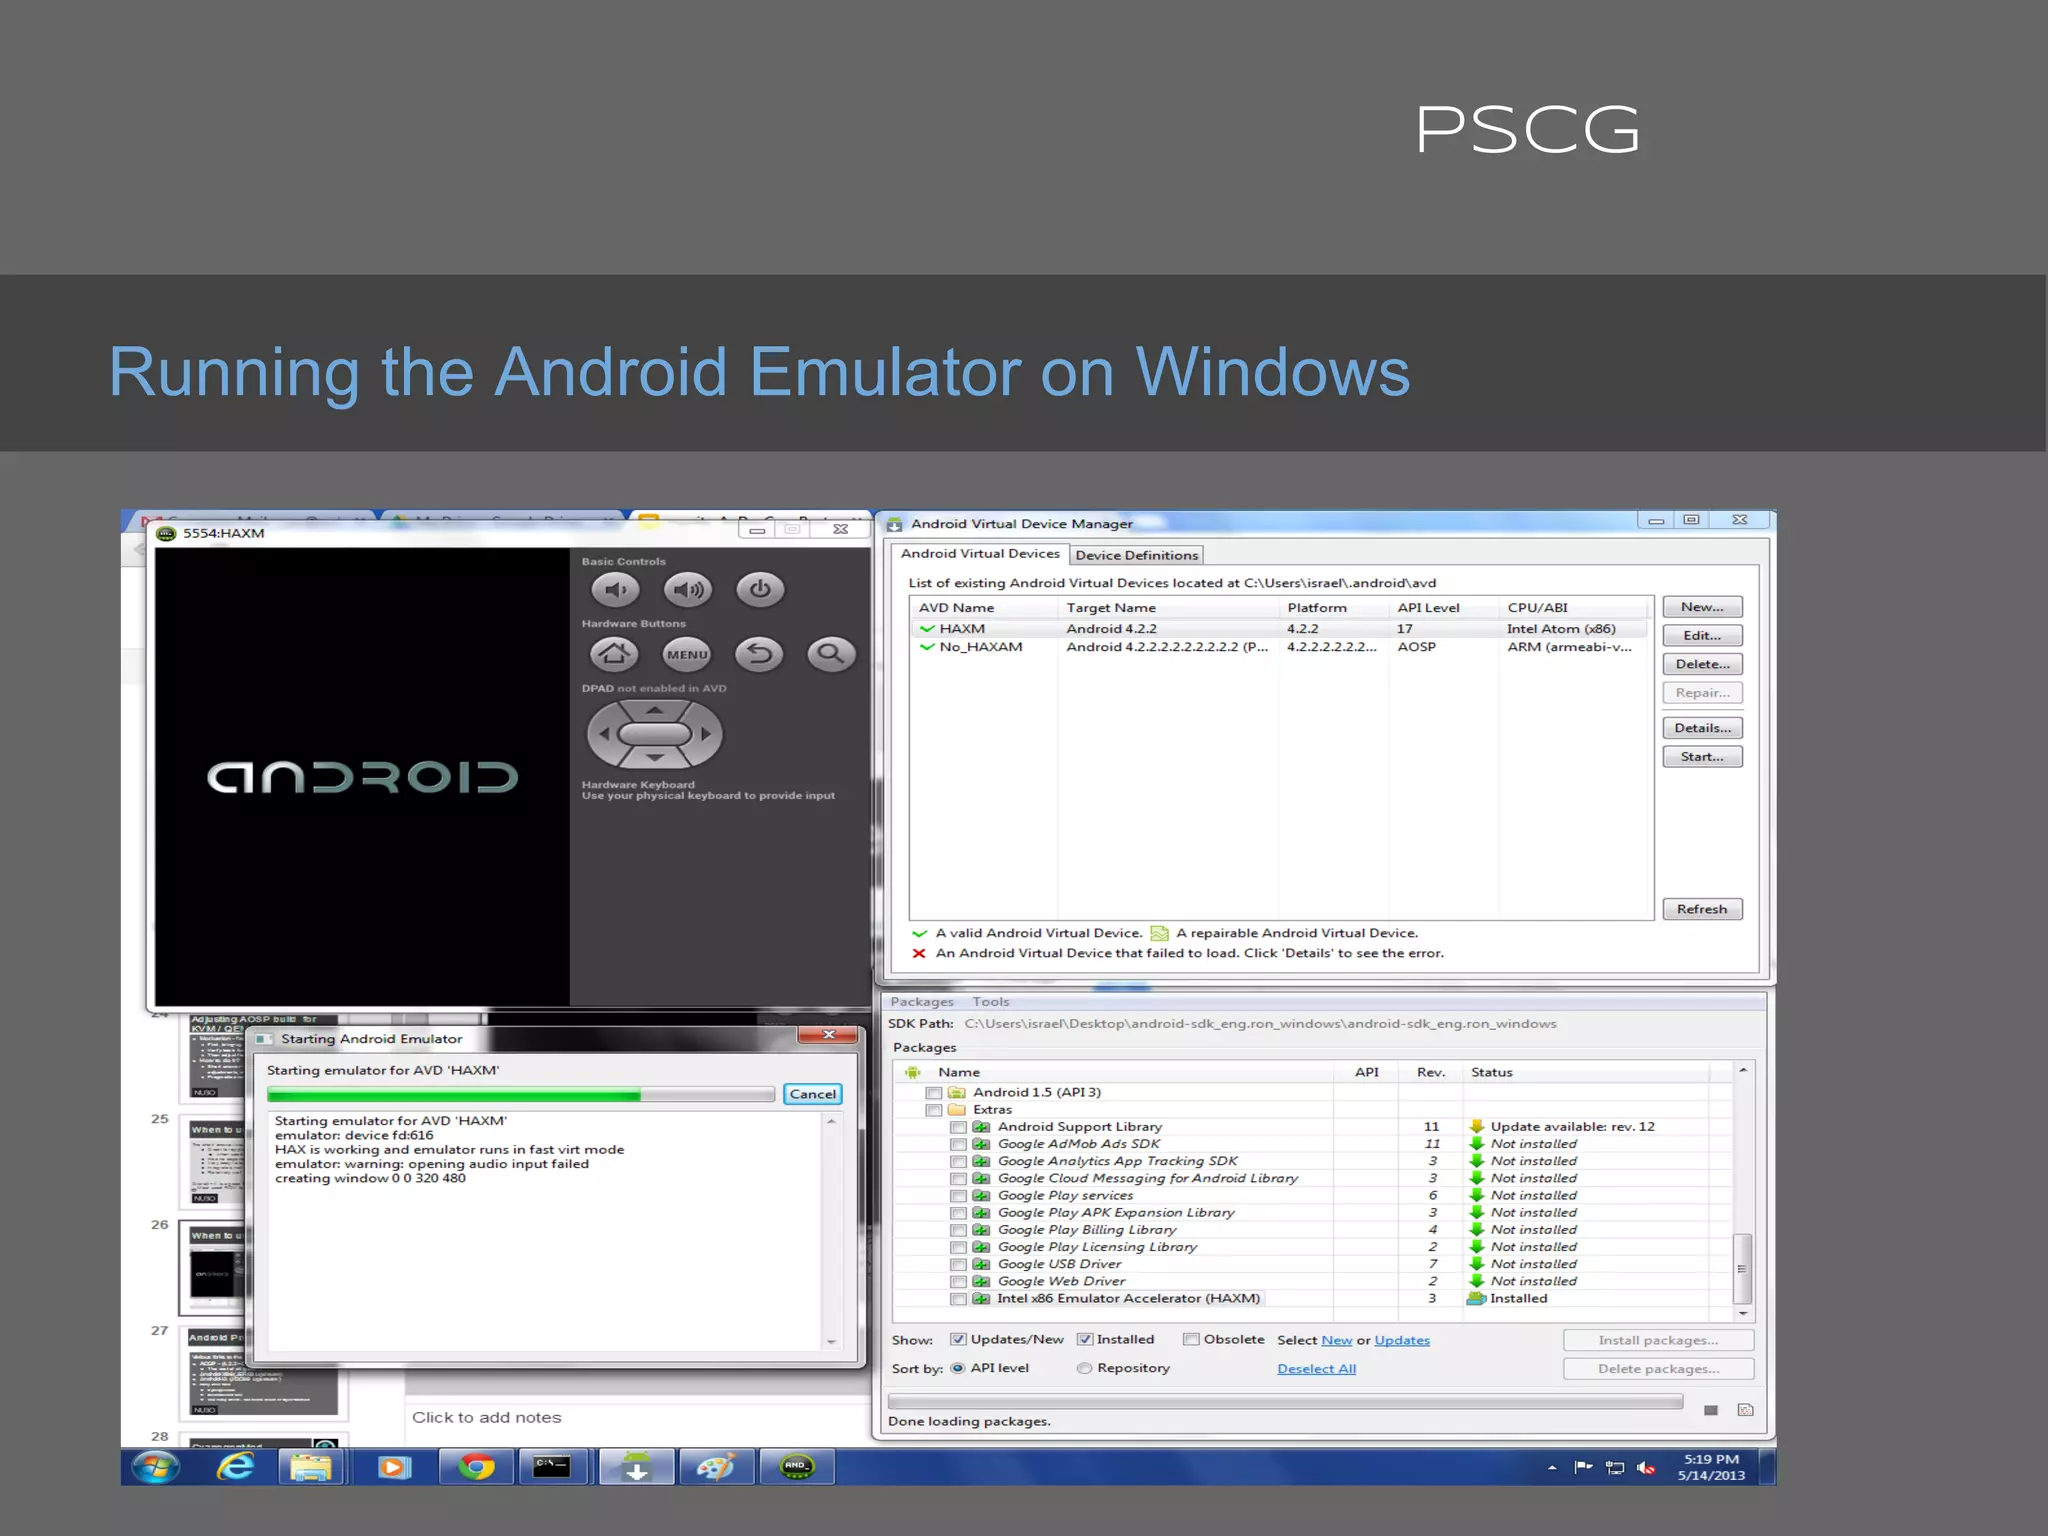Check the Intel x86 Emulator Accelerator checkbox
The image size is (2048, 1536).
[958, 1299]
